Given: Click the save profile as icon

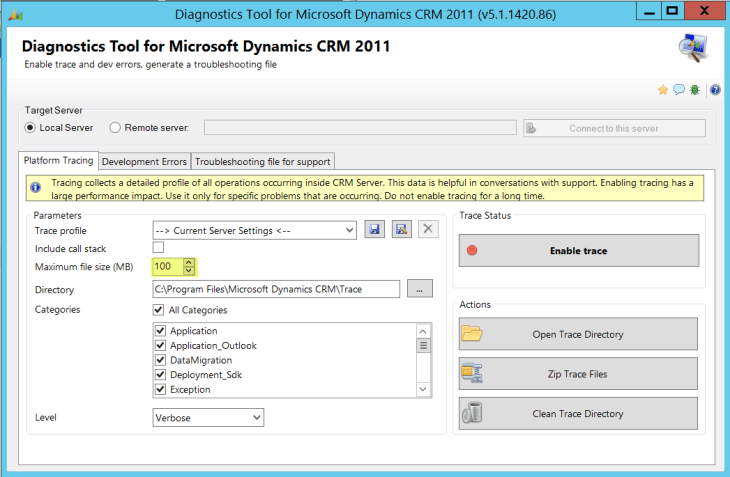Looking at the screenshot, I should [x=400, y=230].
